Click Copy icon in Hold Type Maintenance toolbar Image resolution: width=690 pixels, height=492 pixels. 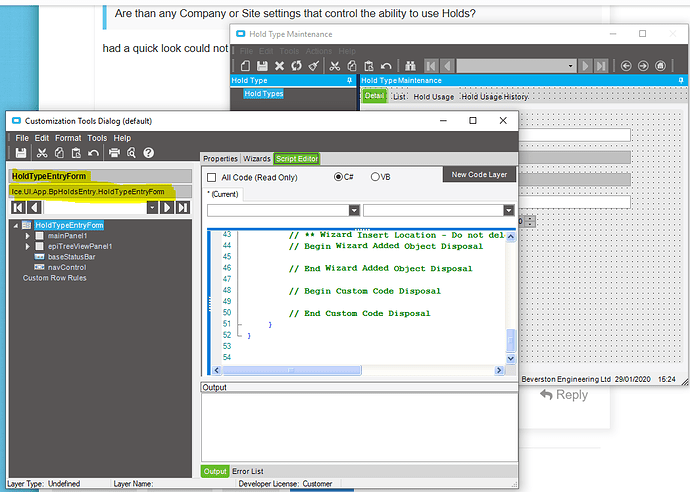coord(352,66)
